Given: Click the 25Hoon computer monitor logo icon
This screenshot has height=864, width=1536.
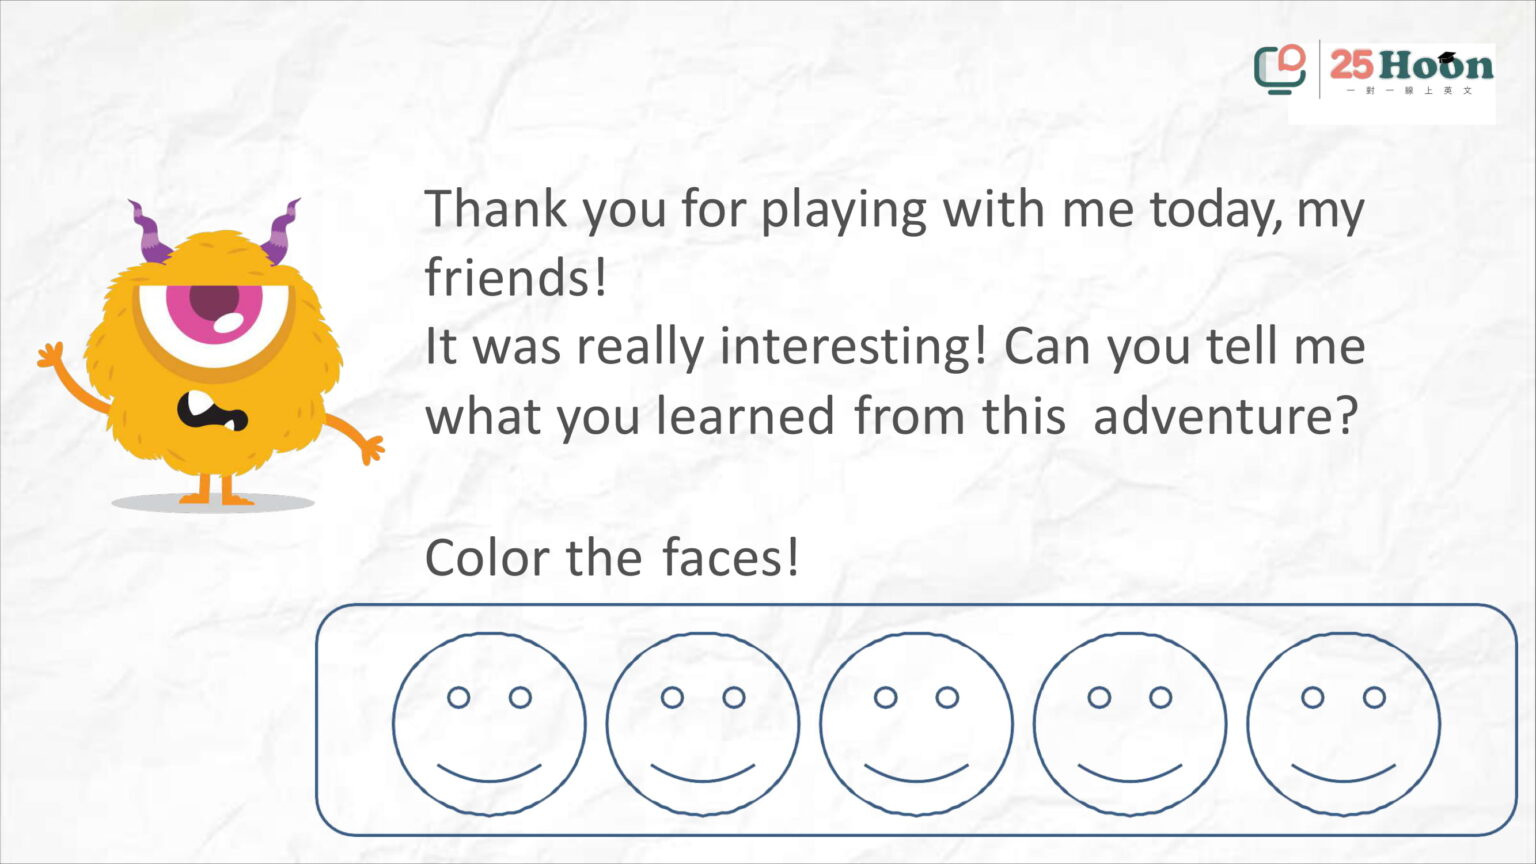Looking at the screenshot, I should 1281,69.
